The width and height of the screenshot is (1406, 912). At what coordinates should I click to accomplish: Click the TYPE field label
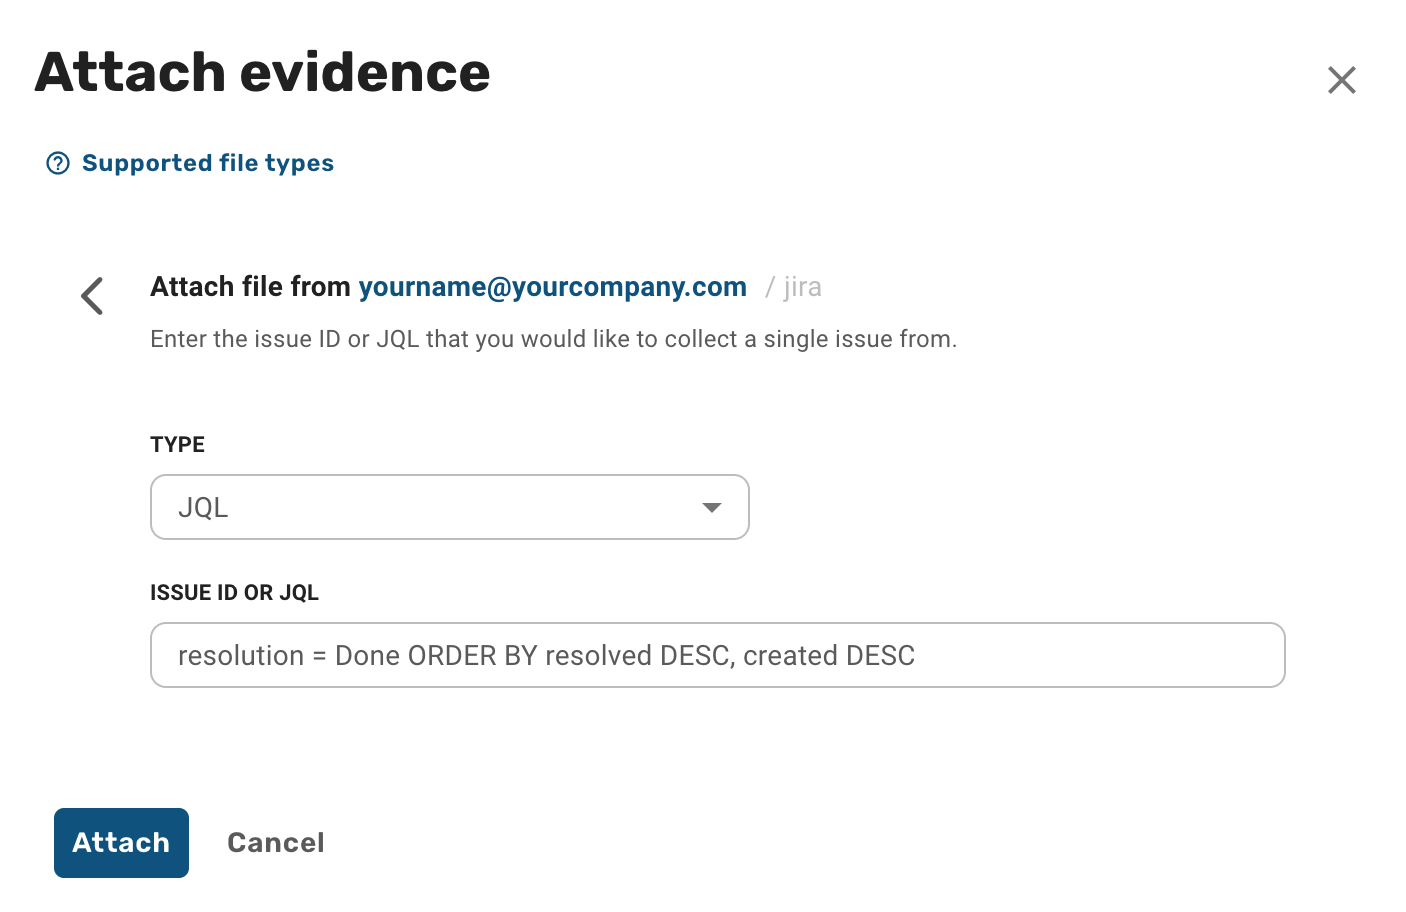point(178,445)
